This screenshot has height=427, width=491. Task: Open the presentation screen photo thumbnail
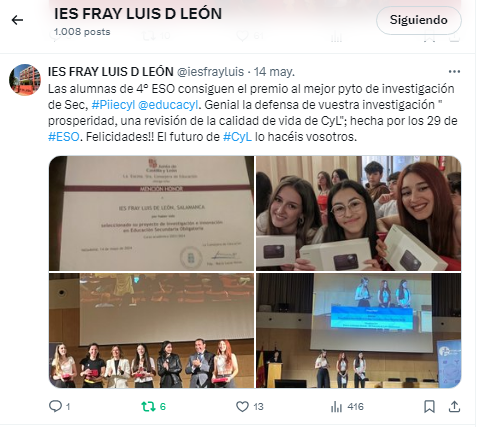click(x=359, y=330)
